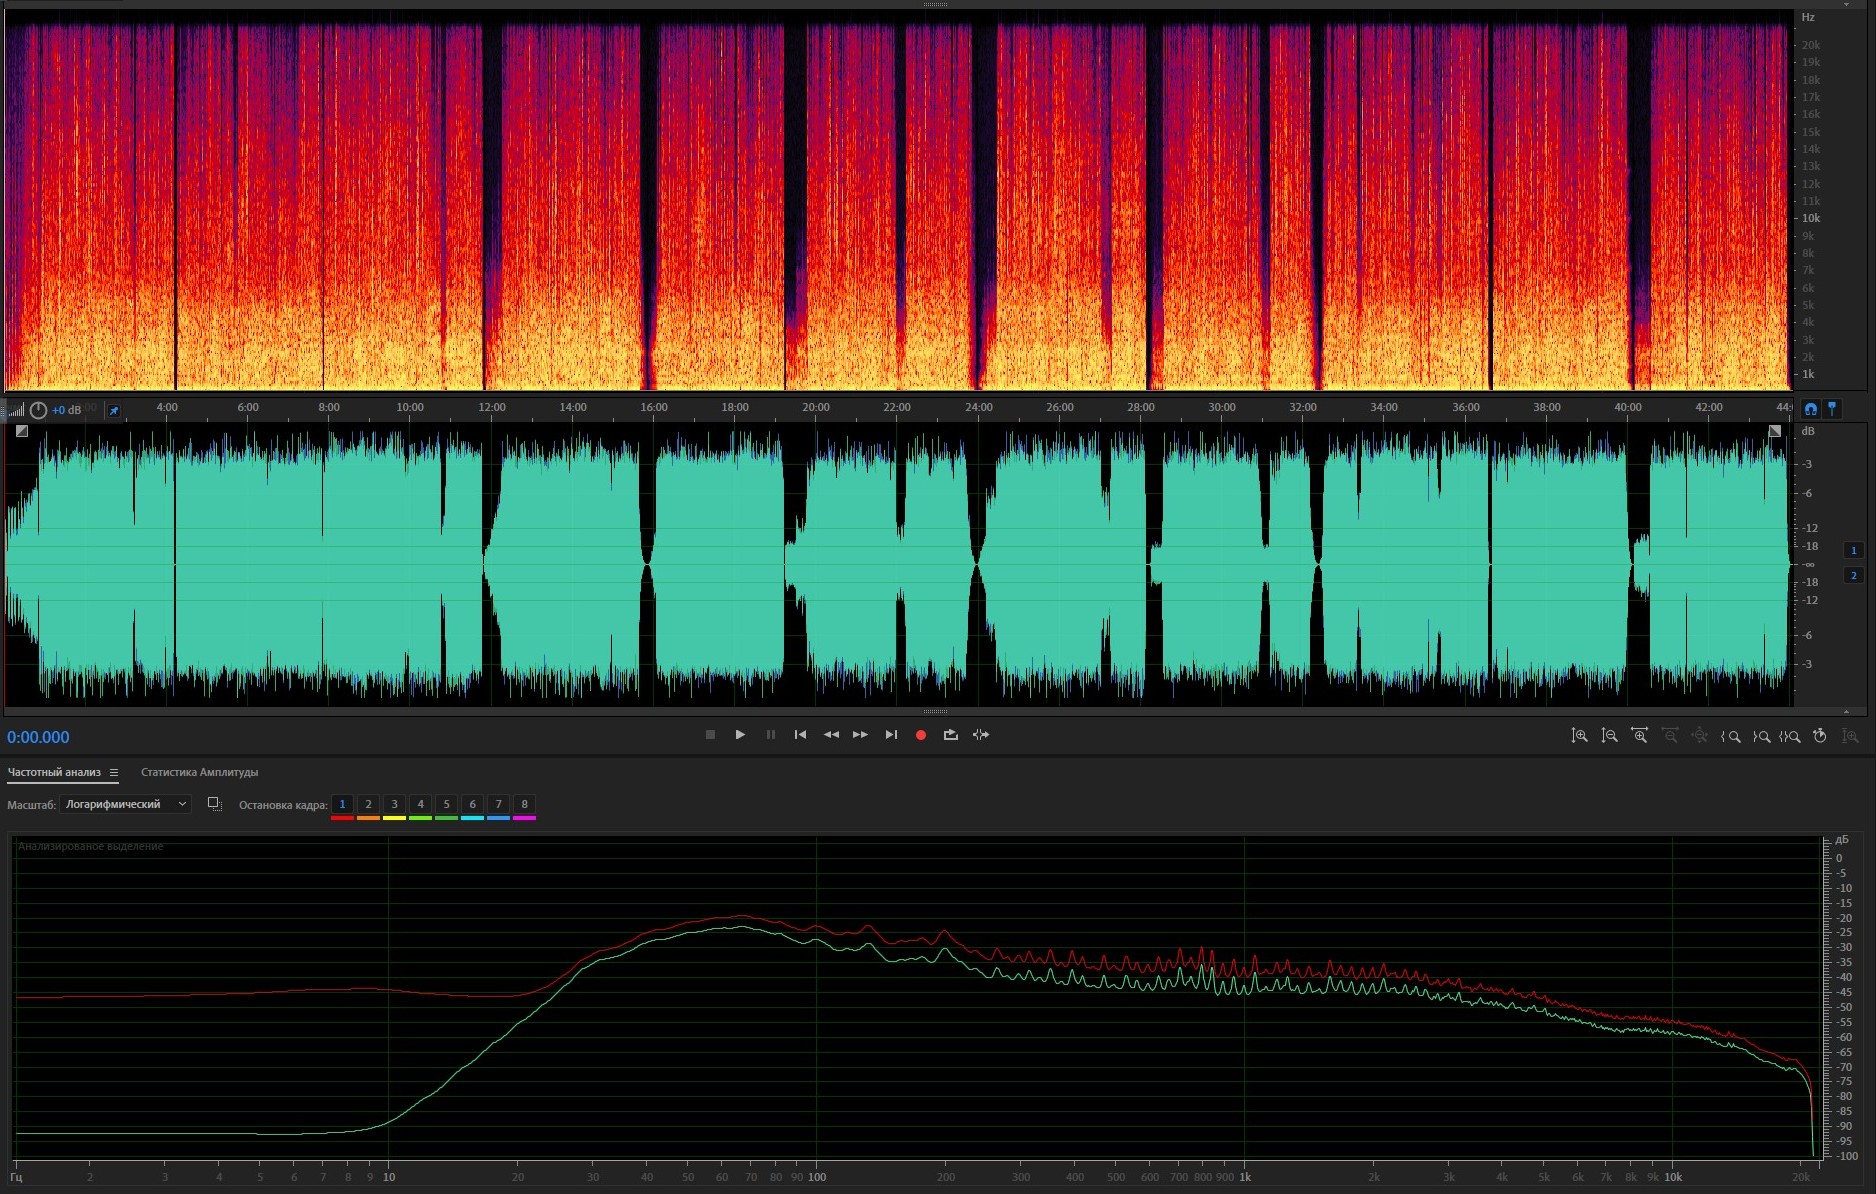
Task: Toggle channel 2 enable button
Action: [x=1853, y=575]
